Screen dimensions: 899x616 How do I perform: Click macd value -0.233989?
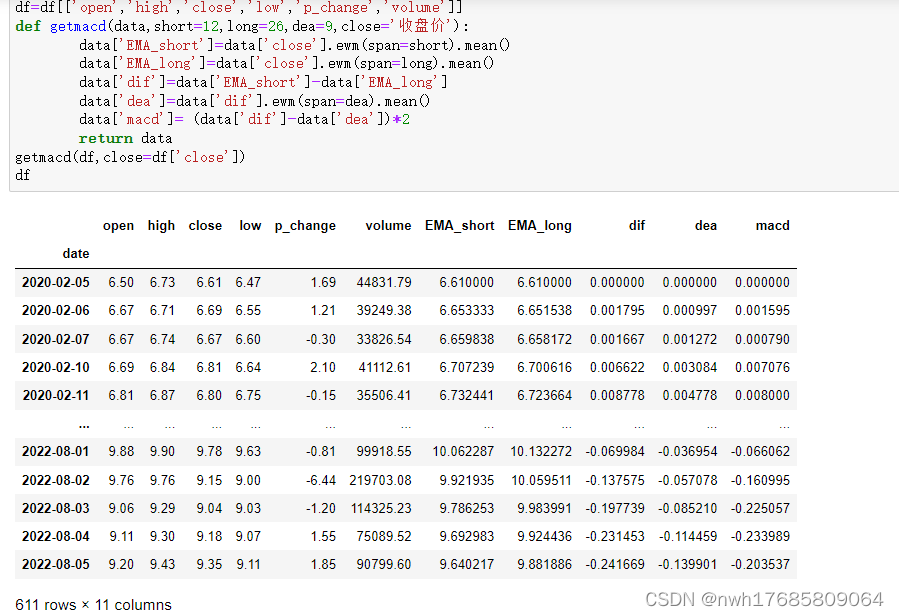point(760,536)
